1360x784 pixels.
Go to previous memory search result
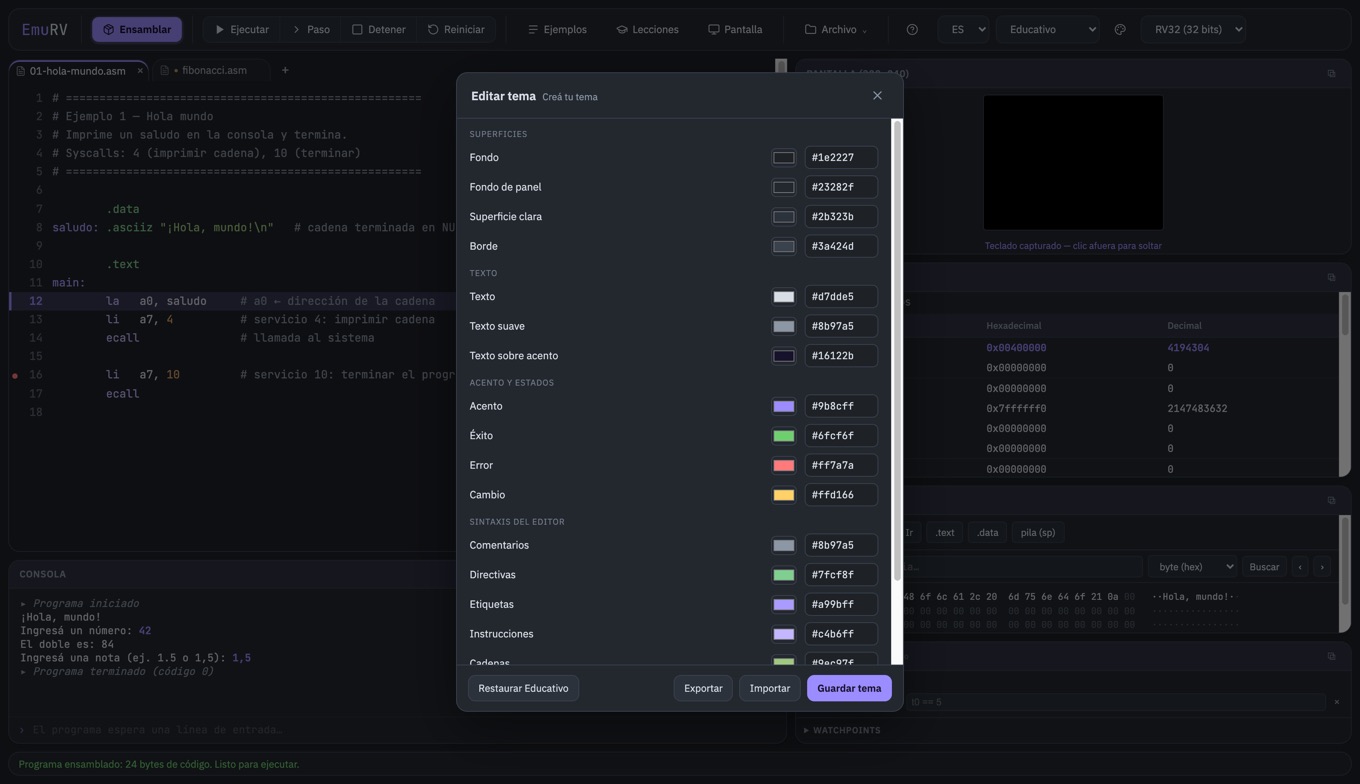tap(1300, 567)
